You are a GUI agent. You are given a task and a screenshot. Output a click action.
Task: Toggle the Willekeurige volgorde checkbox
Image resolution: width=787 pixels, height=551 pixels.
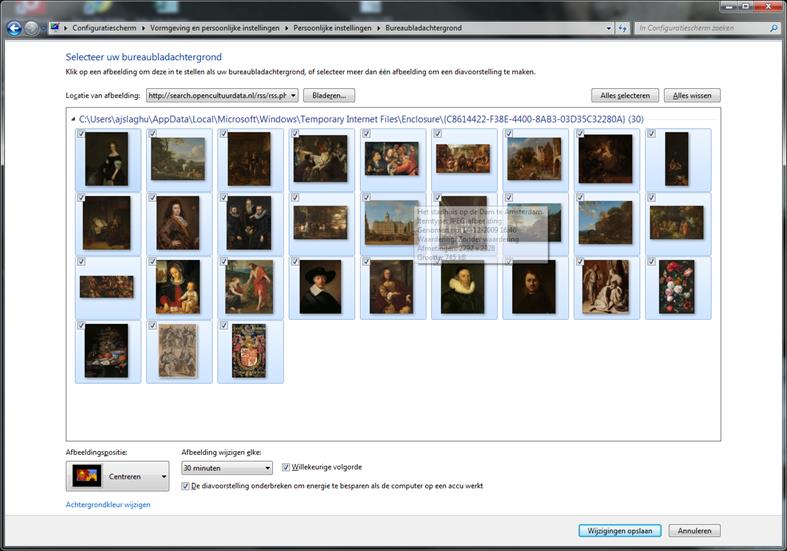(x=286, y=467)
